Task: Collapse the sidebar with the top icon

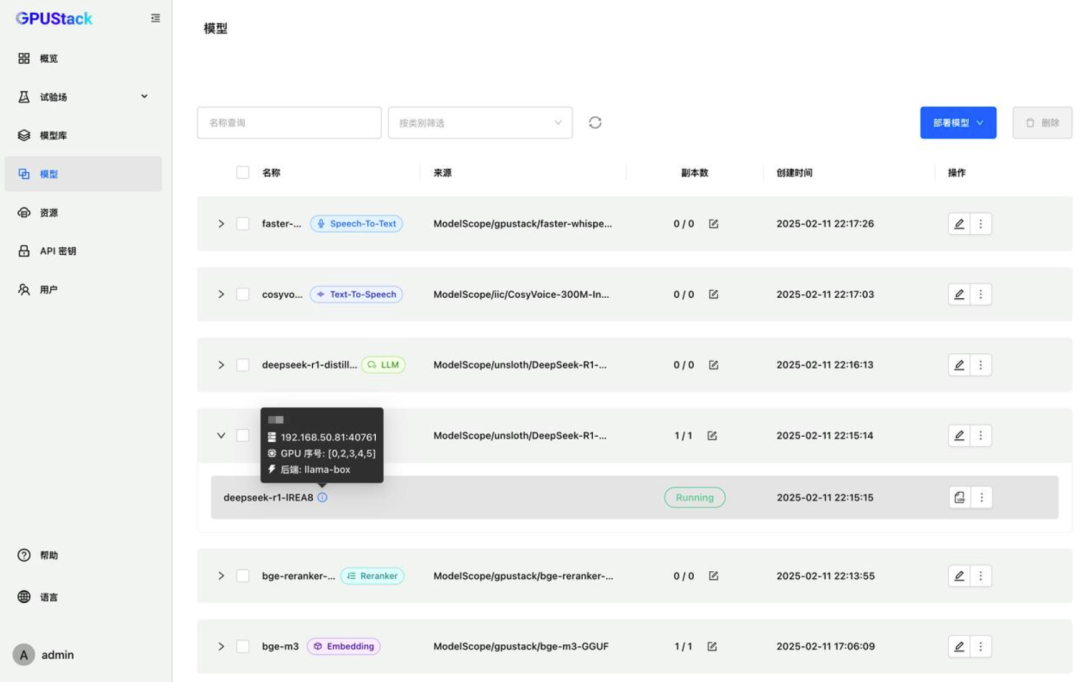Action: coord(155,18)
